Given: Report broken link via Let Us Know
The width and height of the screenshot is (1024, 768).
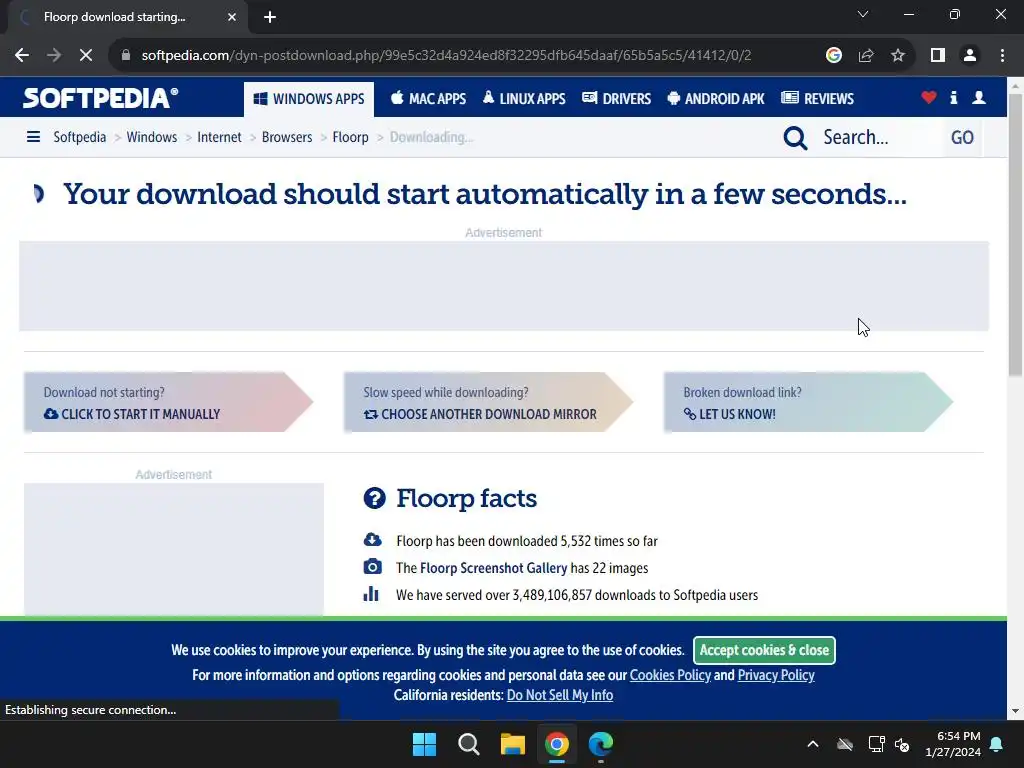Looking at the screenshot, I should (x=808, y=402).
